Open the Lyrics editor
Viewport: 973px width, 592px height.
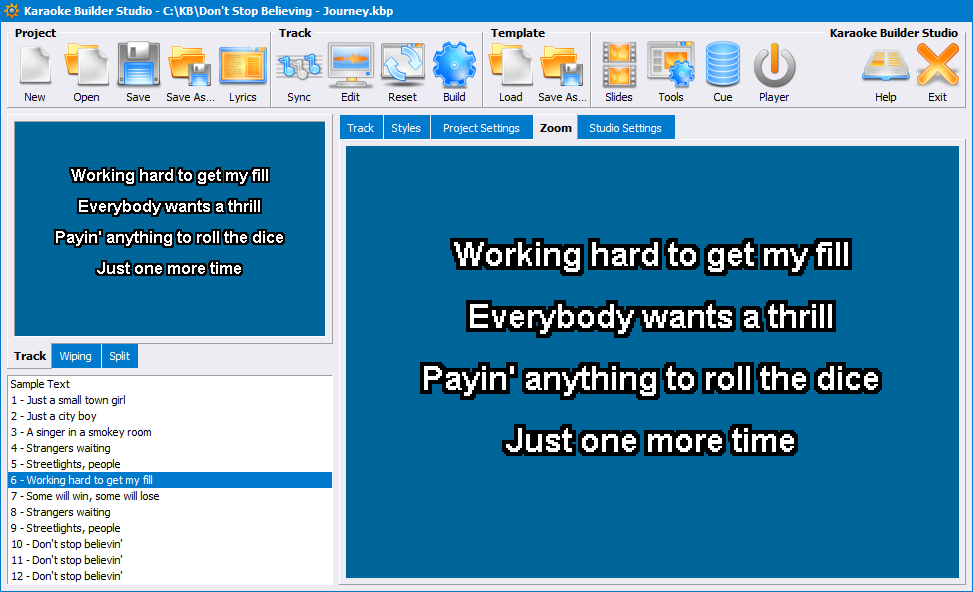[243, 73]
